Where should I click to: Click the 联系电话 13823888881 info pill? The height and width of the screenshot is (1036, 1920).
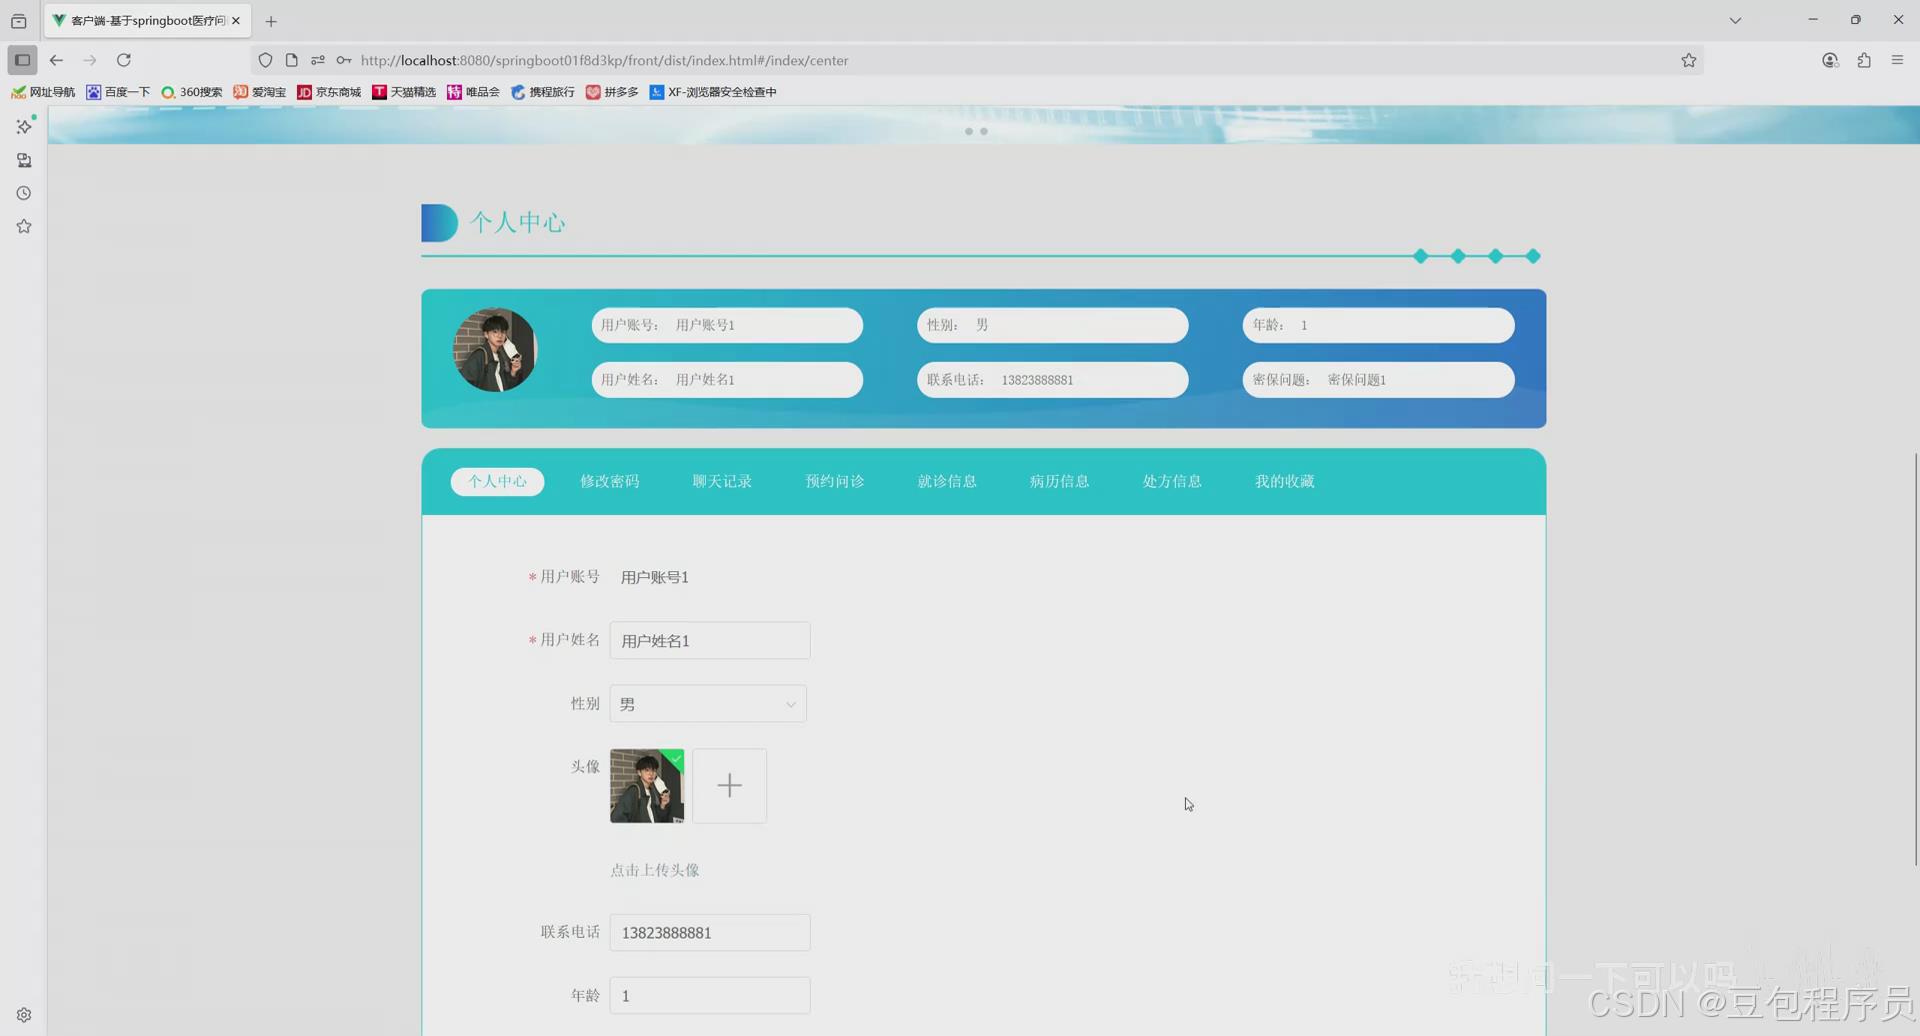[x=1053, y=380]
